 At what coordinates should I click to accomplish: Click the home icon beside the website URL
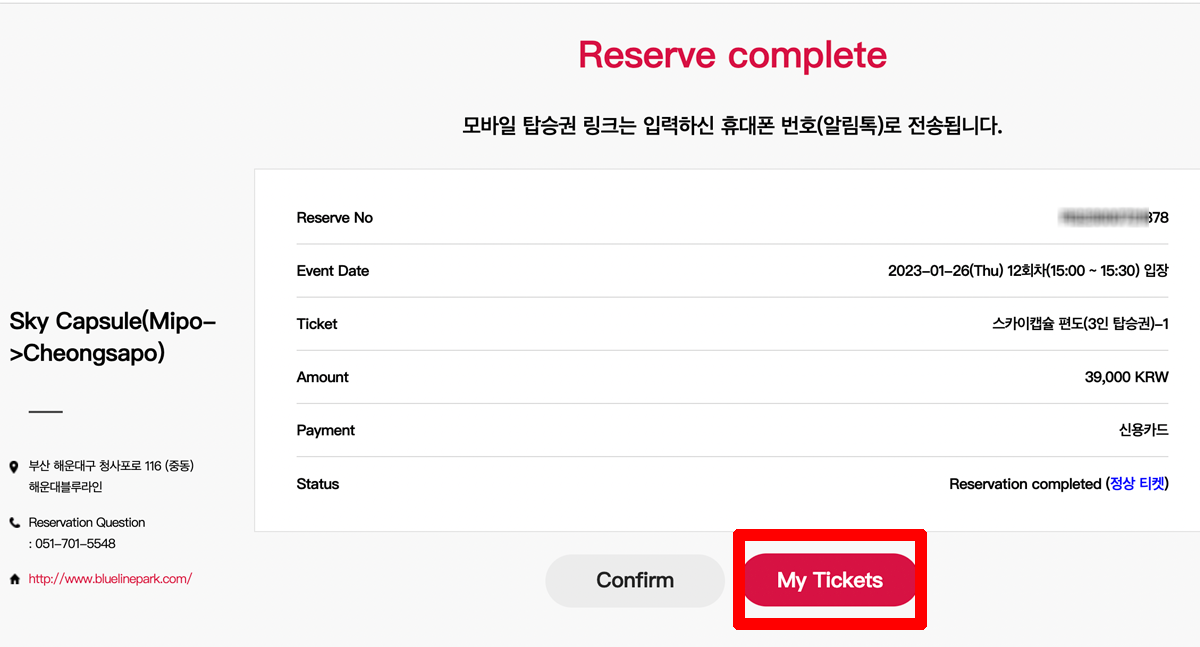(x=14, y=579)
